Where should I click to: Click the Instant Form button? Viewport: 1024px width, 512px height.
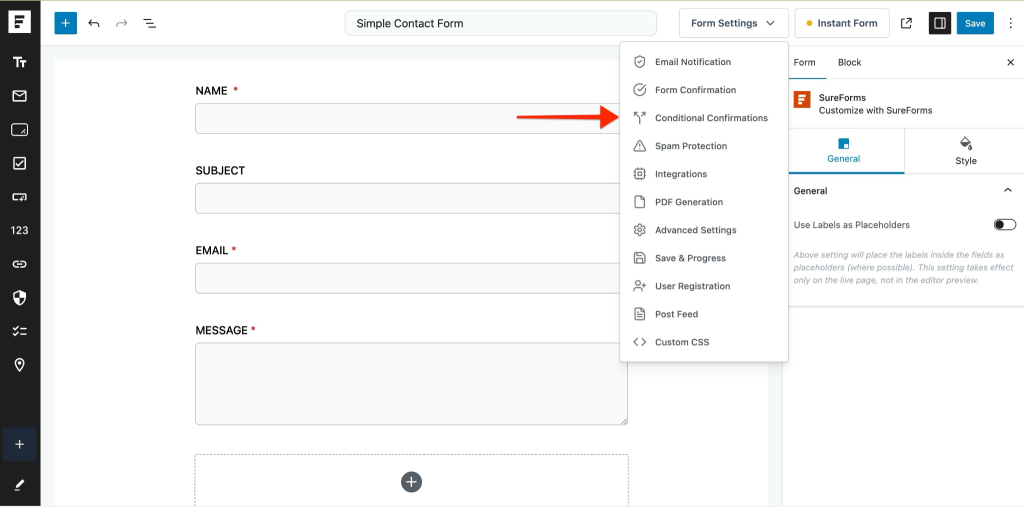[x=842, y=23]
